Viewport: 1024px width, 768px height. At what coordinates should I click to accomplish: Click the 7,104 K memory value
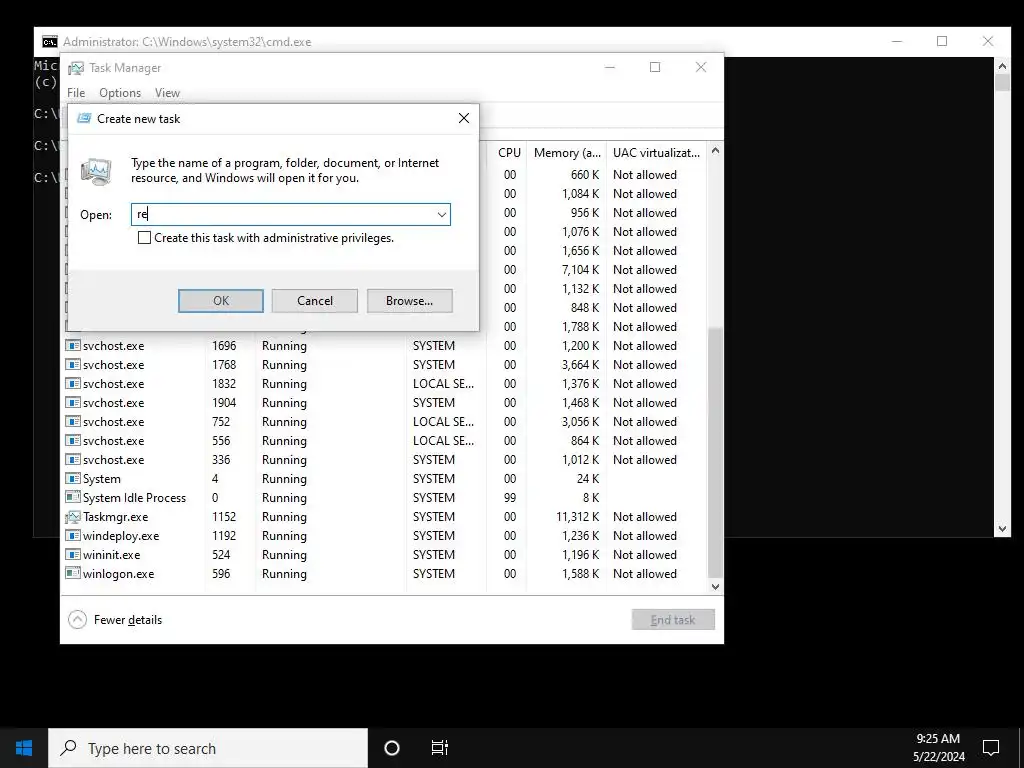point(580,270)
